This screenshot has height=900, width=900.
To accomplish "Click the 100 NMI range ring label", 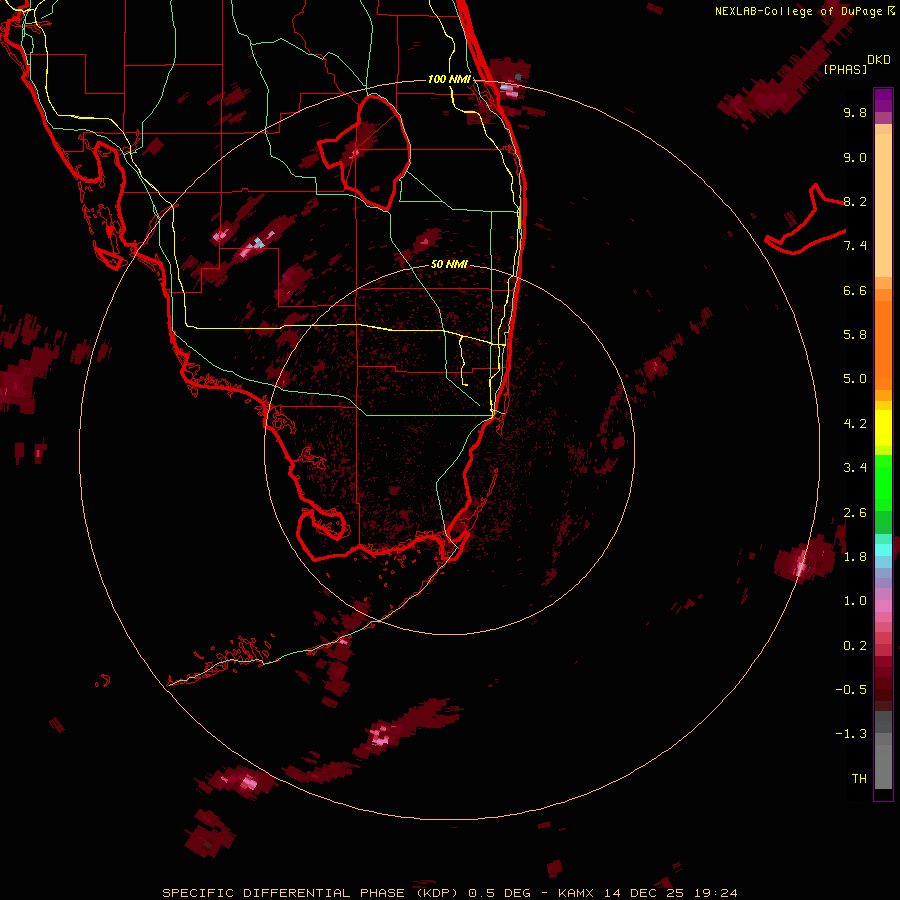I will pyautogui.click(x=449, y=79).
